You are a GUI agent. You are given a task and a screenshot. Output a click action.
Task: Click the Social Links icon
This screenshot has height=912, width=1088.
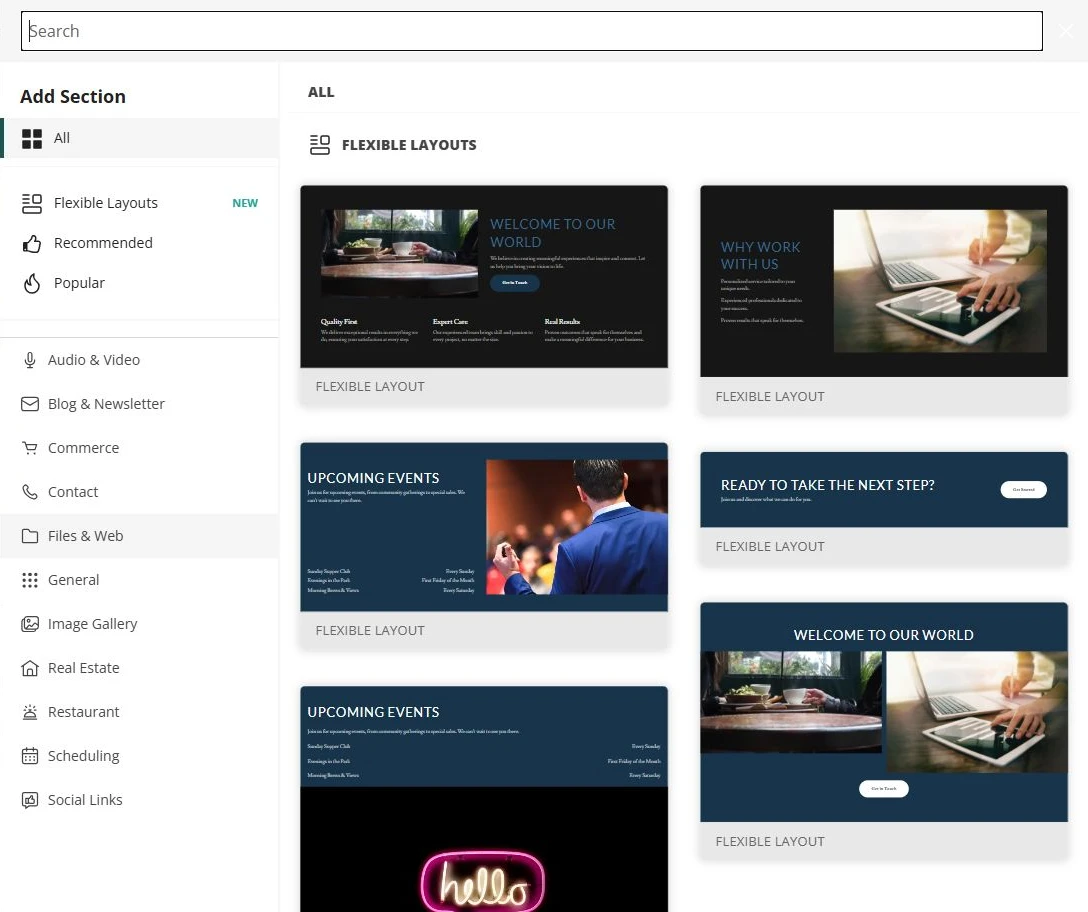(x=30, y=800)
